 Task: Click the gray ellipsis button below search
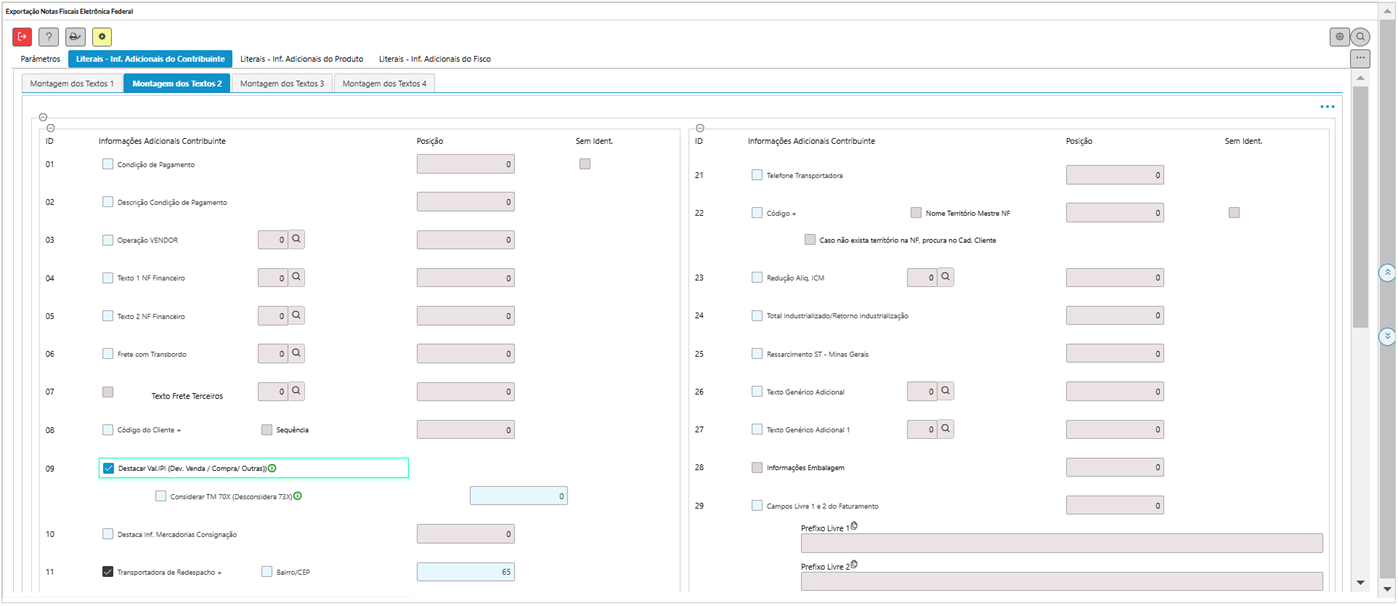(1361, 59)
